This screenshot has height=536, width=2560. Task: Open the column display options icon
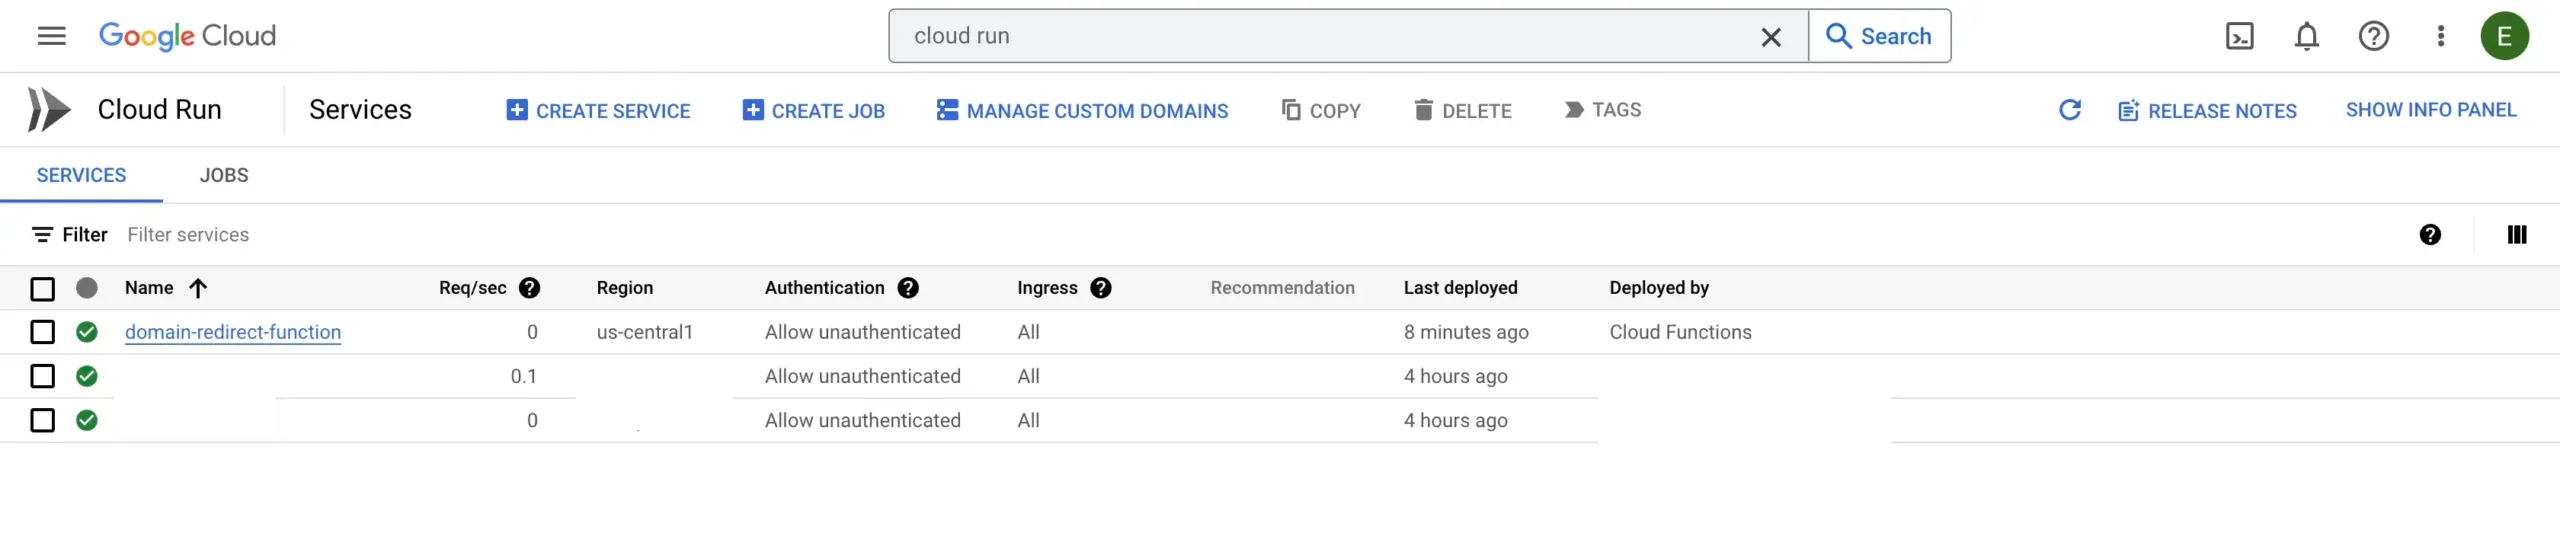pyautogui.click(x=2517, y=235)
